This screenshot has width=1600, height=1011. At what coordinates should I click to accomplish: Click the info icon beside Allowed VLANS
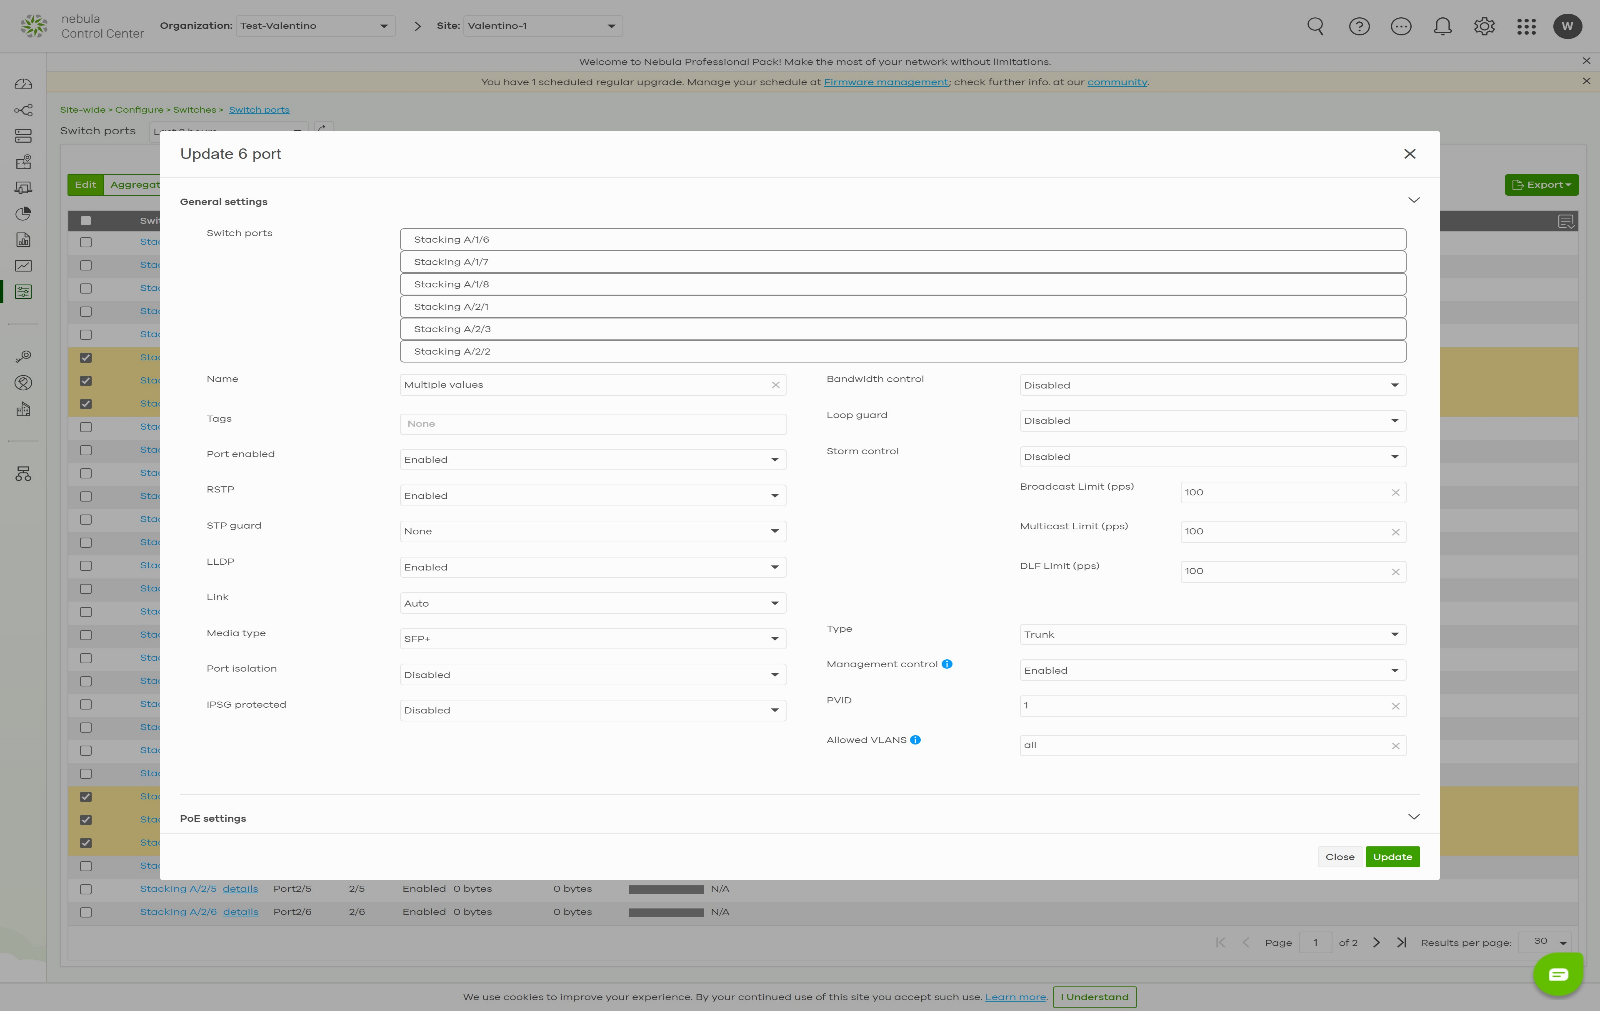[915, 740]
